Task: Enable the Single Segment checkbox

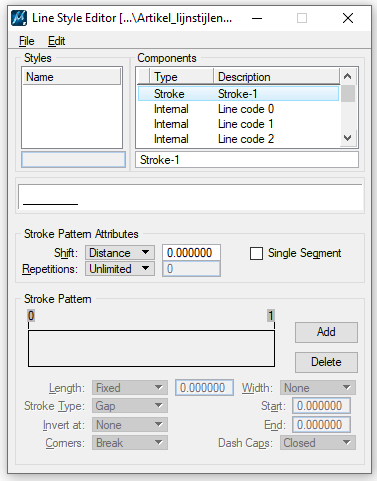Action: point(256,253)
